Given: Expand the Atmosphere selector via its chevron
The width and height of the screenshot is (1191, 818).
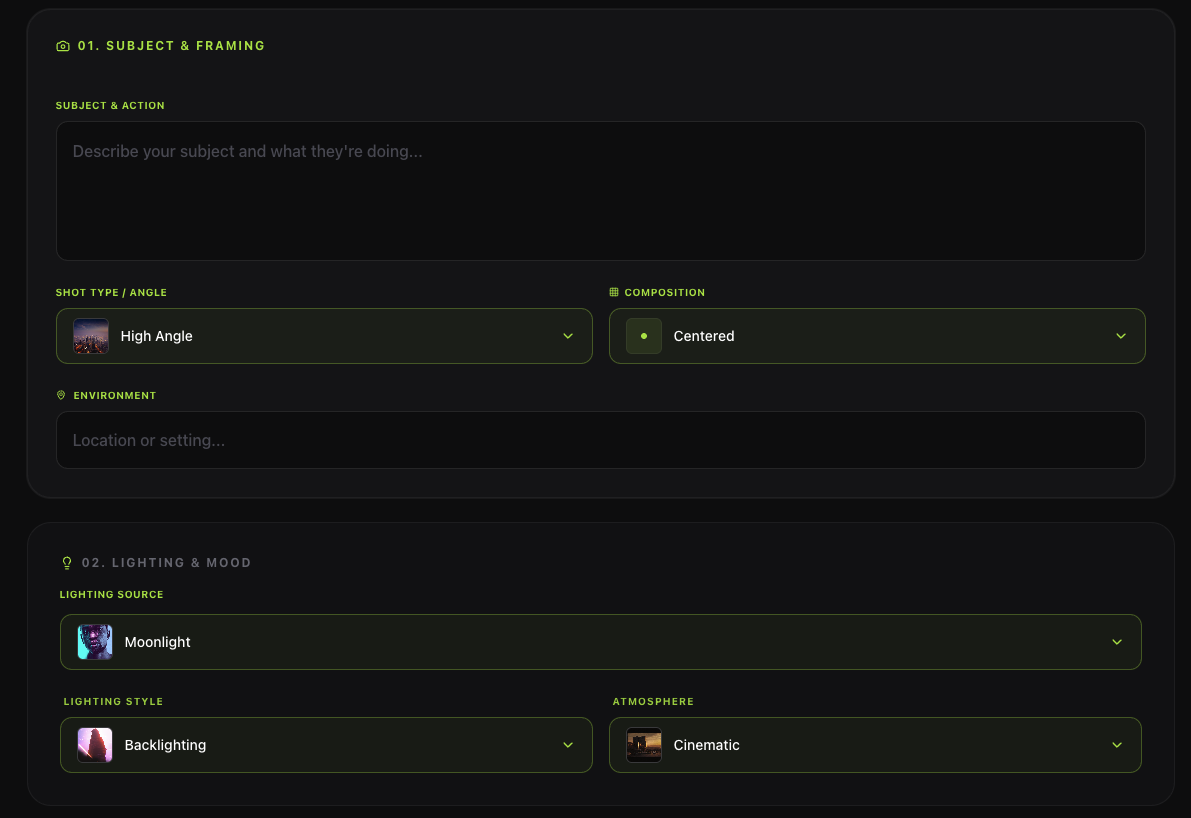Looking at the screenshot, I should (1116, 745).
